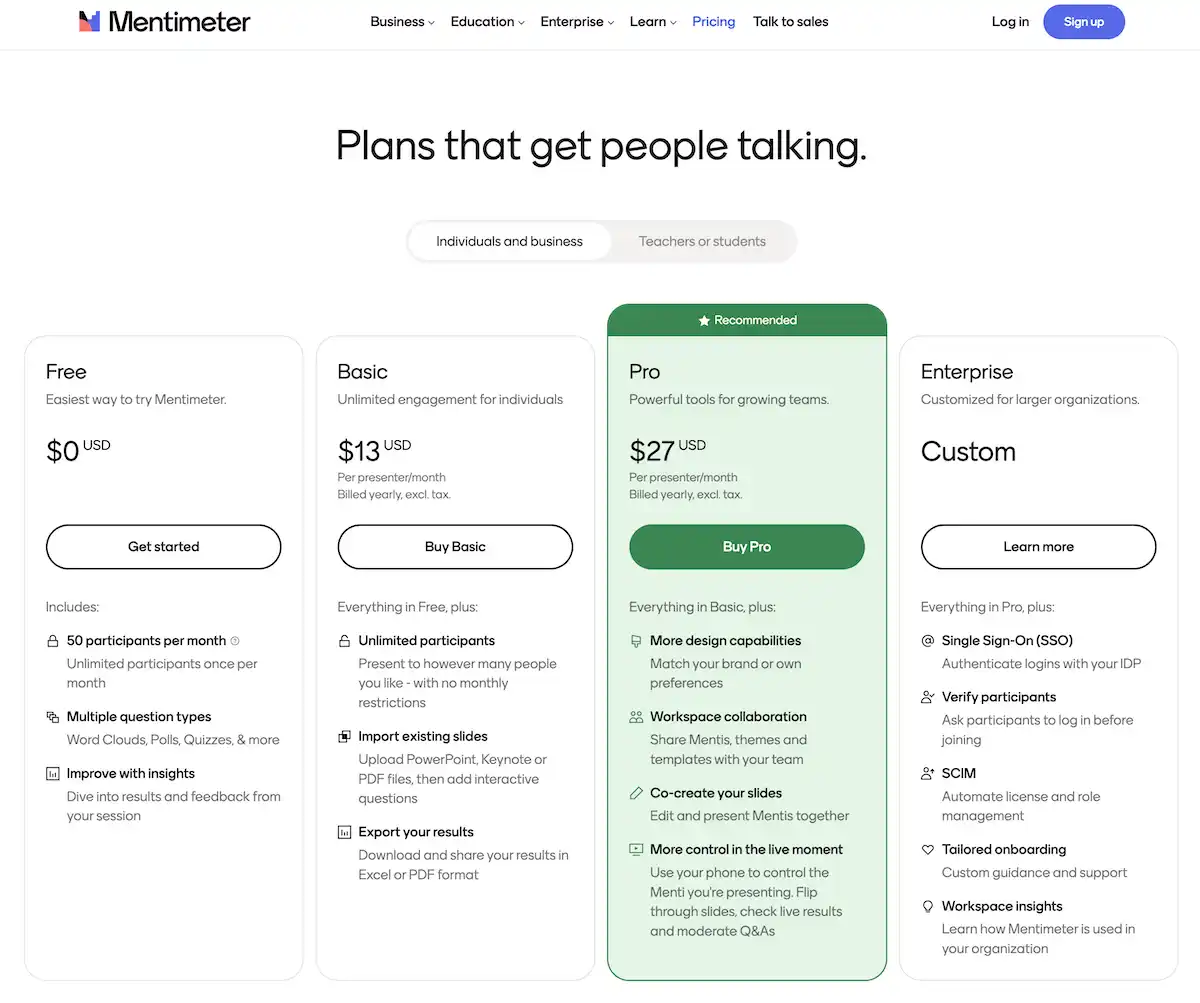Click the people icon beside Workspace collaboration
The image size is (1200, 1003).
(x=636, y=716)
